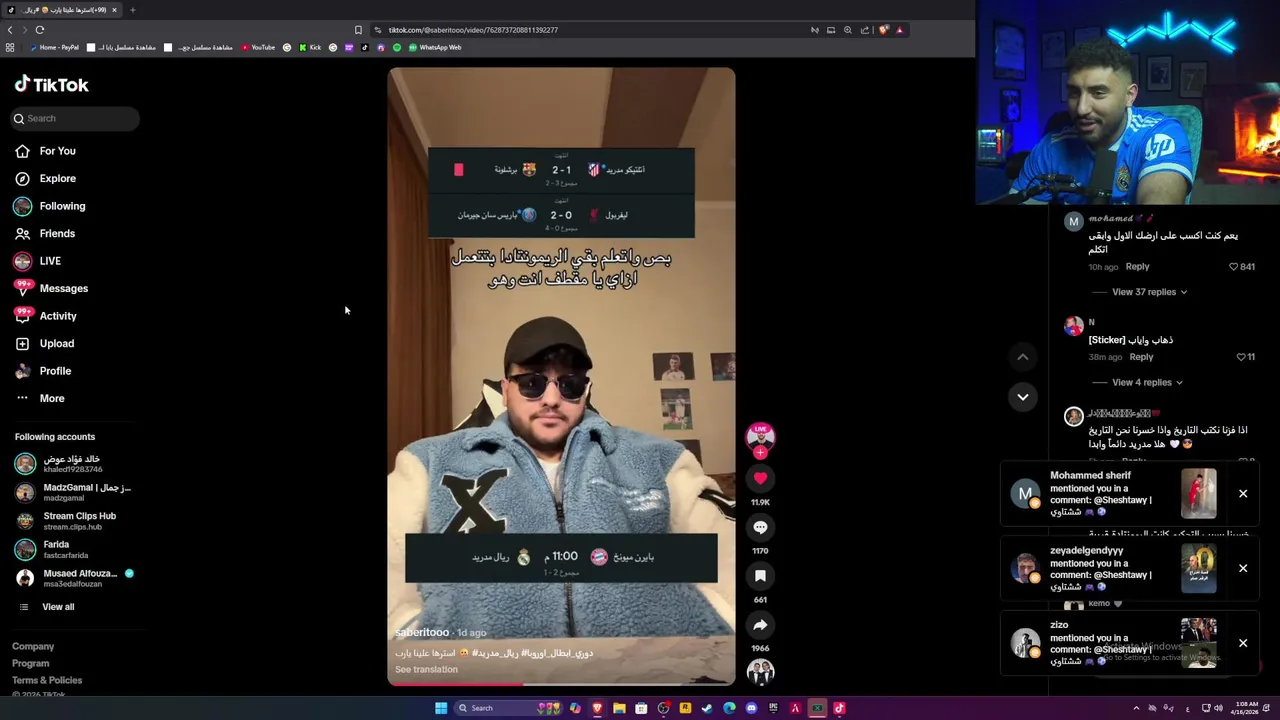Dismiss zeyadelgendyyy mention notification

click(1243, 568)
